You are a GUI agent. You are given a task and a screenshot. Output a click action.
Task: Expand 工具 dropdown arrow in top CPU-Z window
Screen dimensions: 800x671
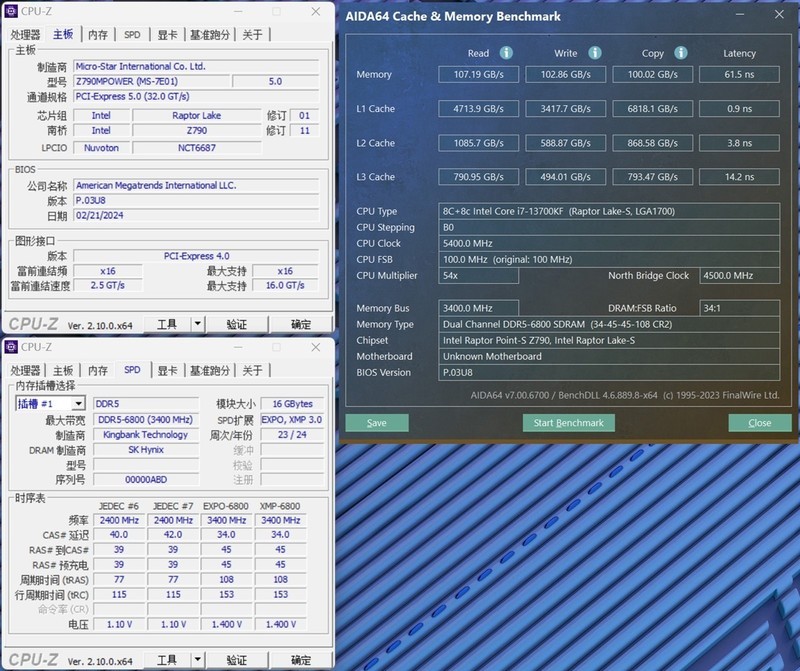tap(197, 324)
